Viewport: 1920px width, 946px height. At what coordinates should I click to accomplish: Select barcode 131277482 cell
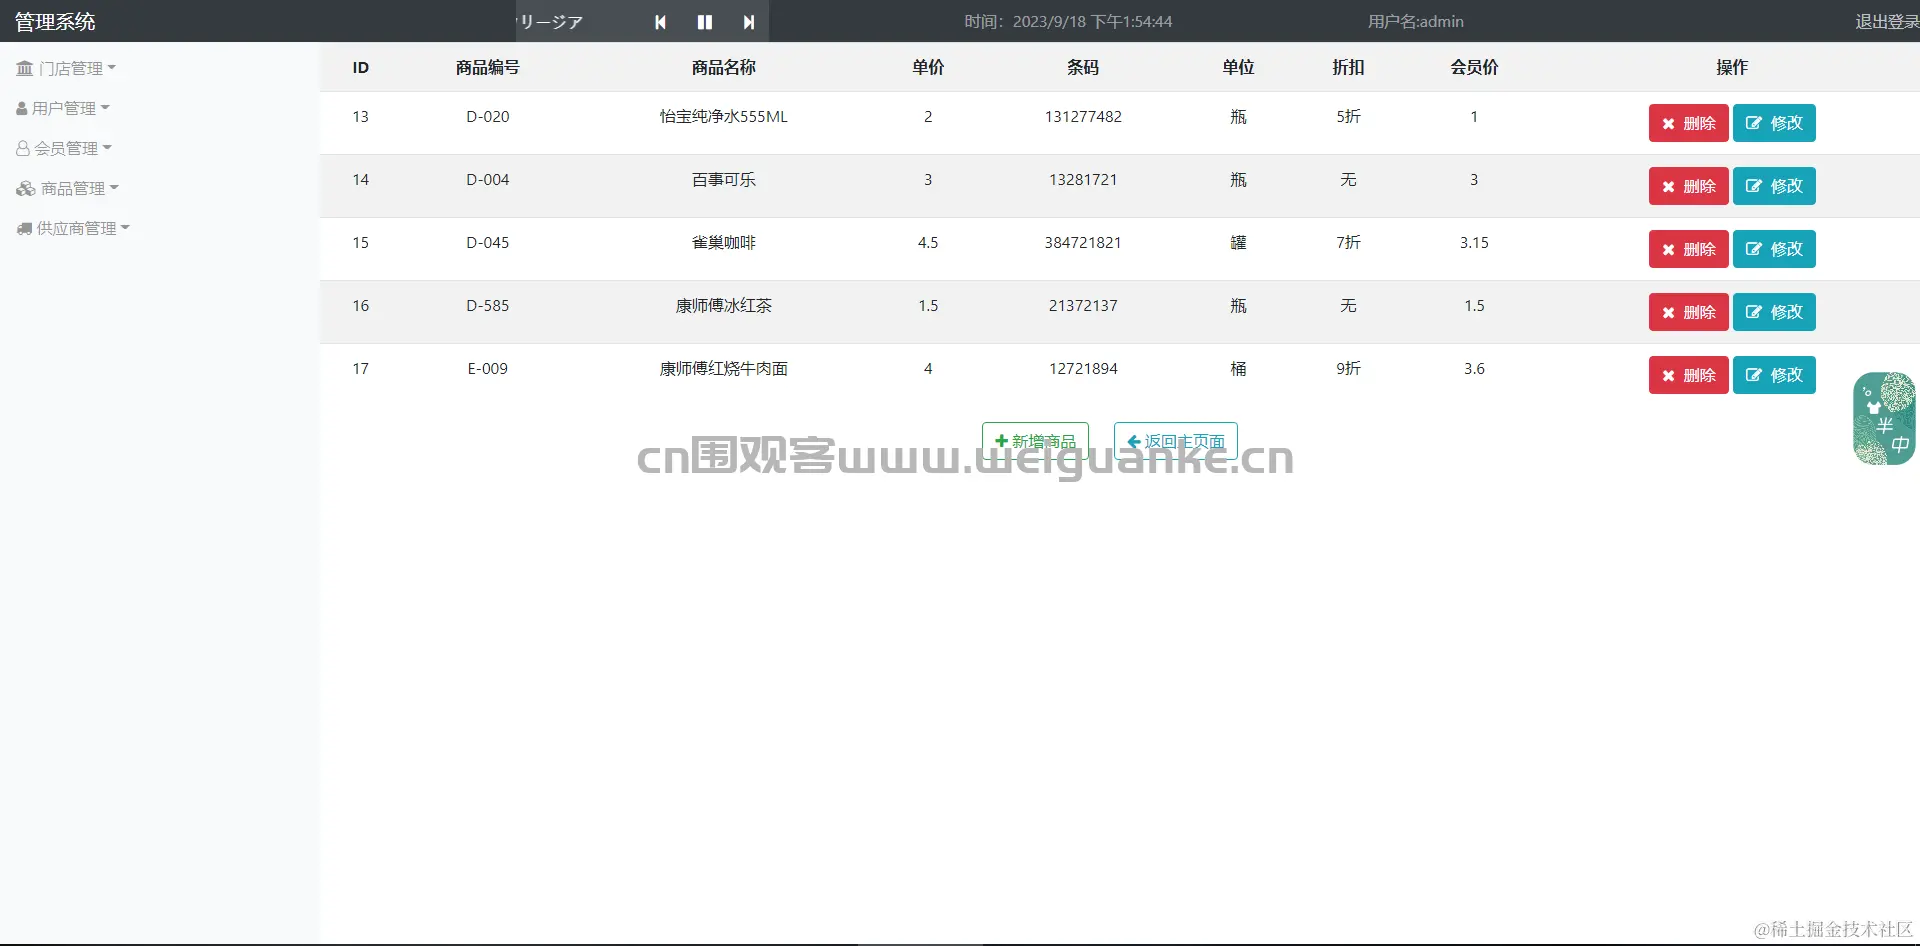[x=1083, y=116]
